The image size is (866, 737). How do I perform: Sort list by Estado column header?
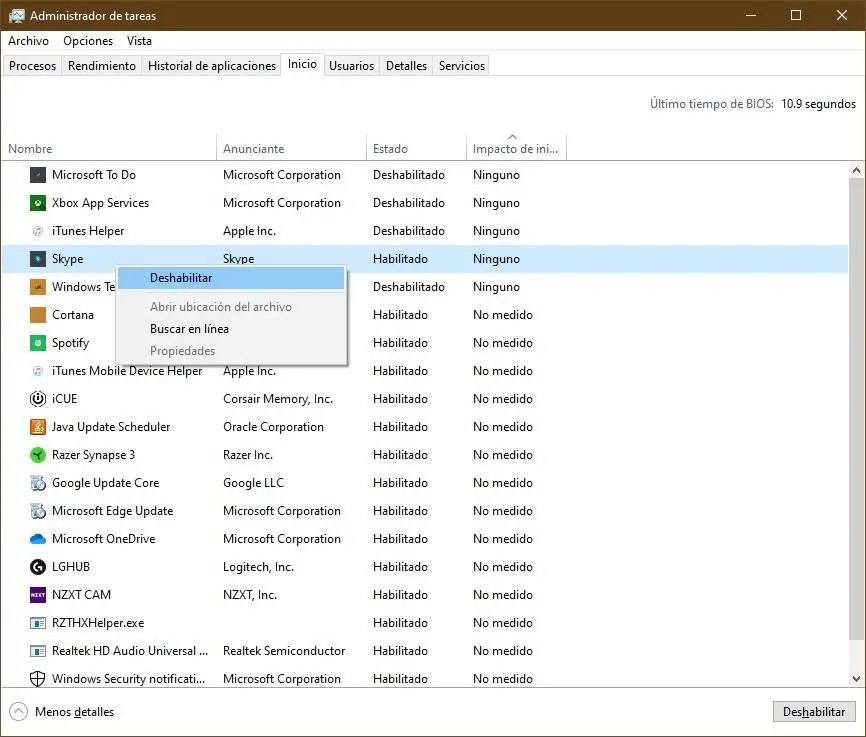[x=390, y=149]
